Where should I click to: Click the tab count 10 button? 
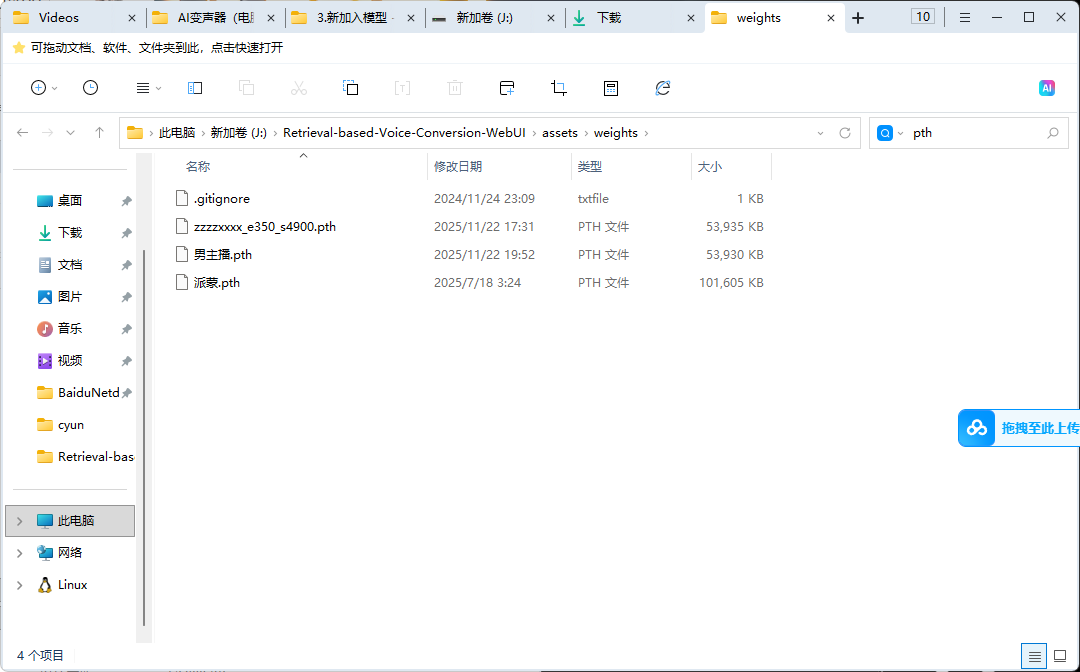923,17
